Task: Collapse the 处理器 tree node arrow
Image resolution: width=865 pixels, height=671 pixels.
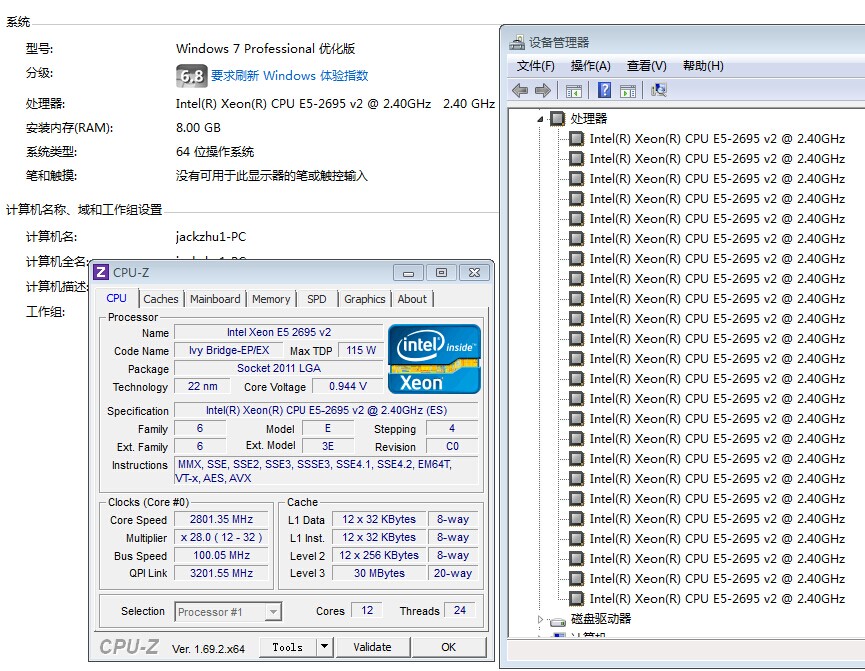Action: coord(540,119)
